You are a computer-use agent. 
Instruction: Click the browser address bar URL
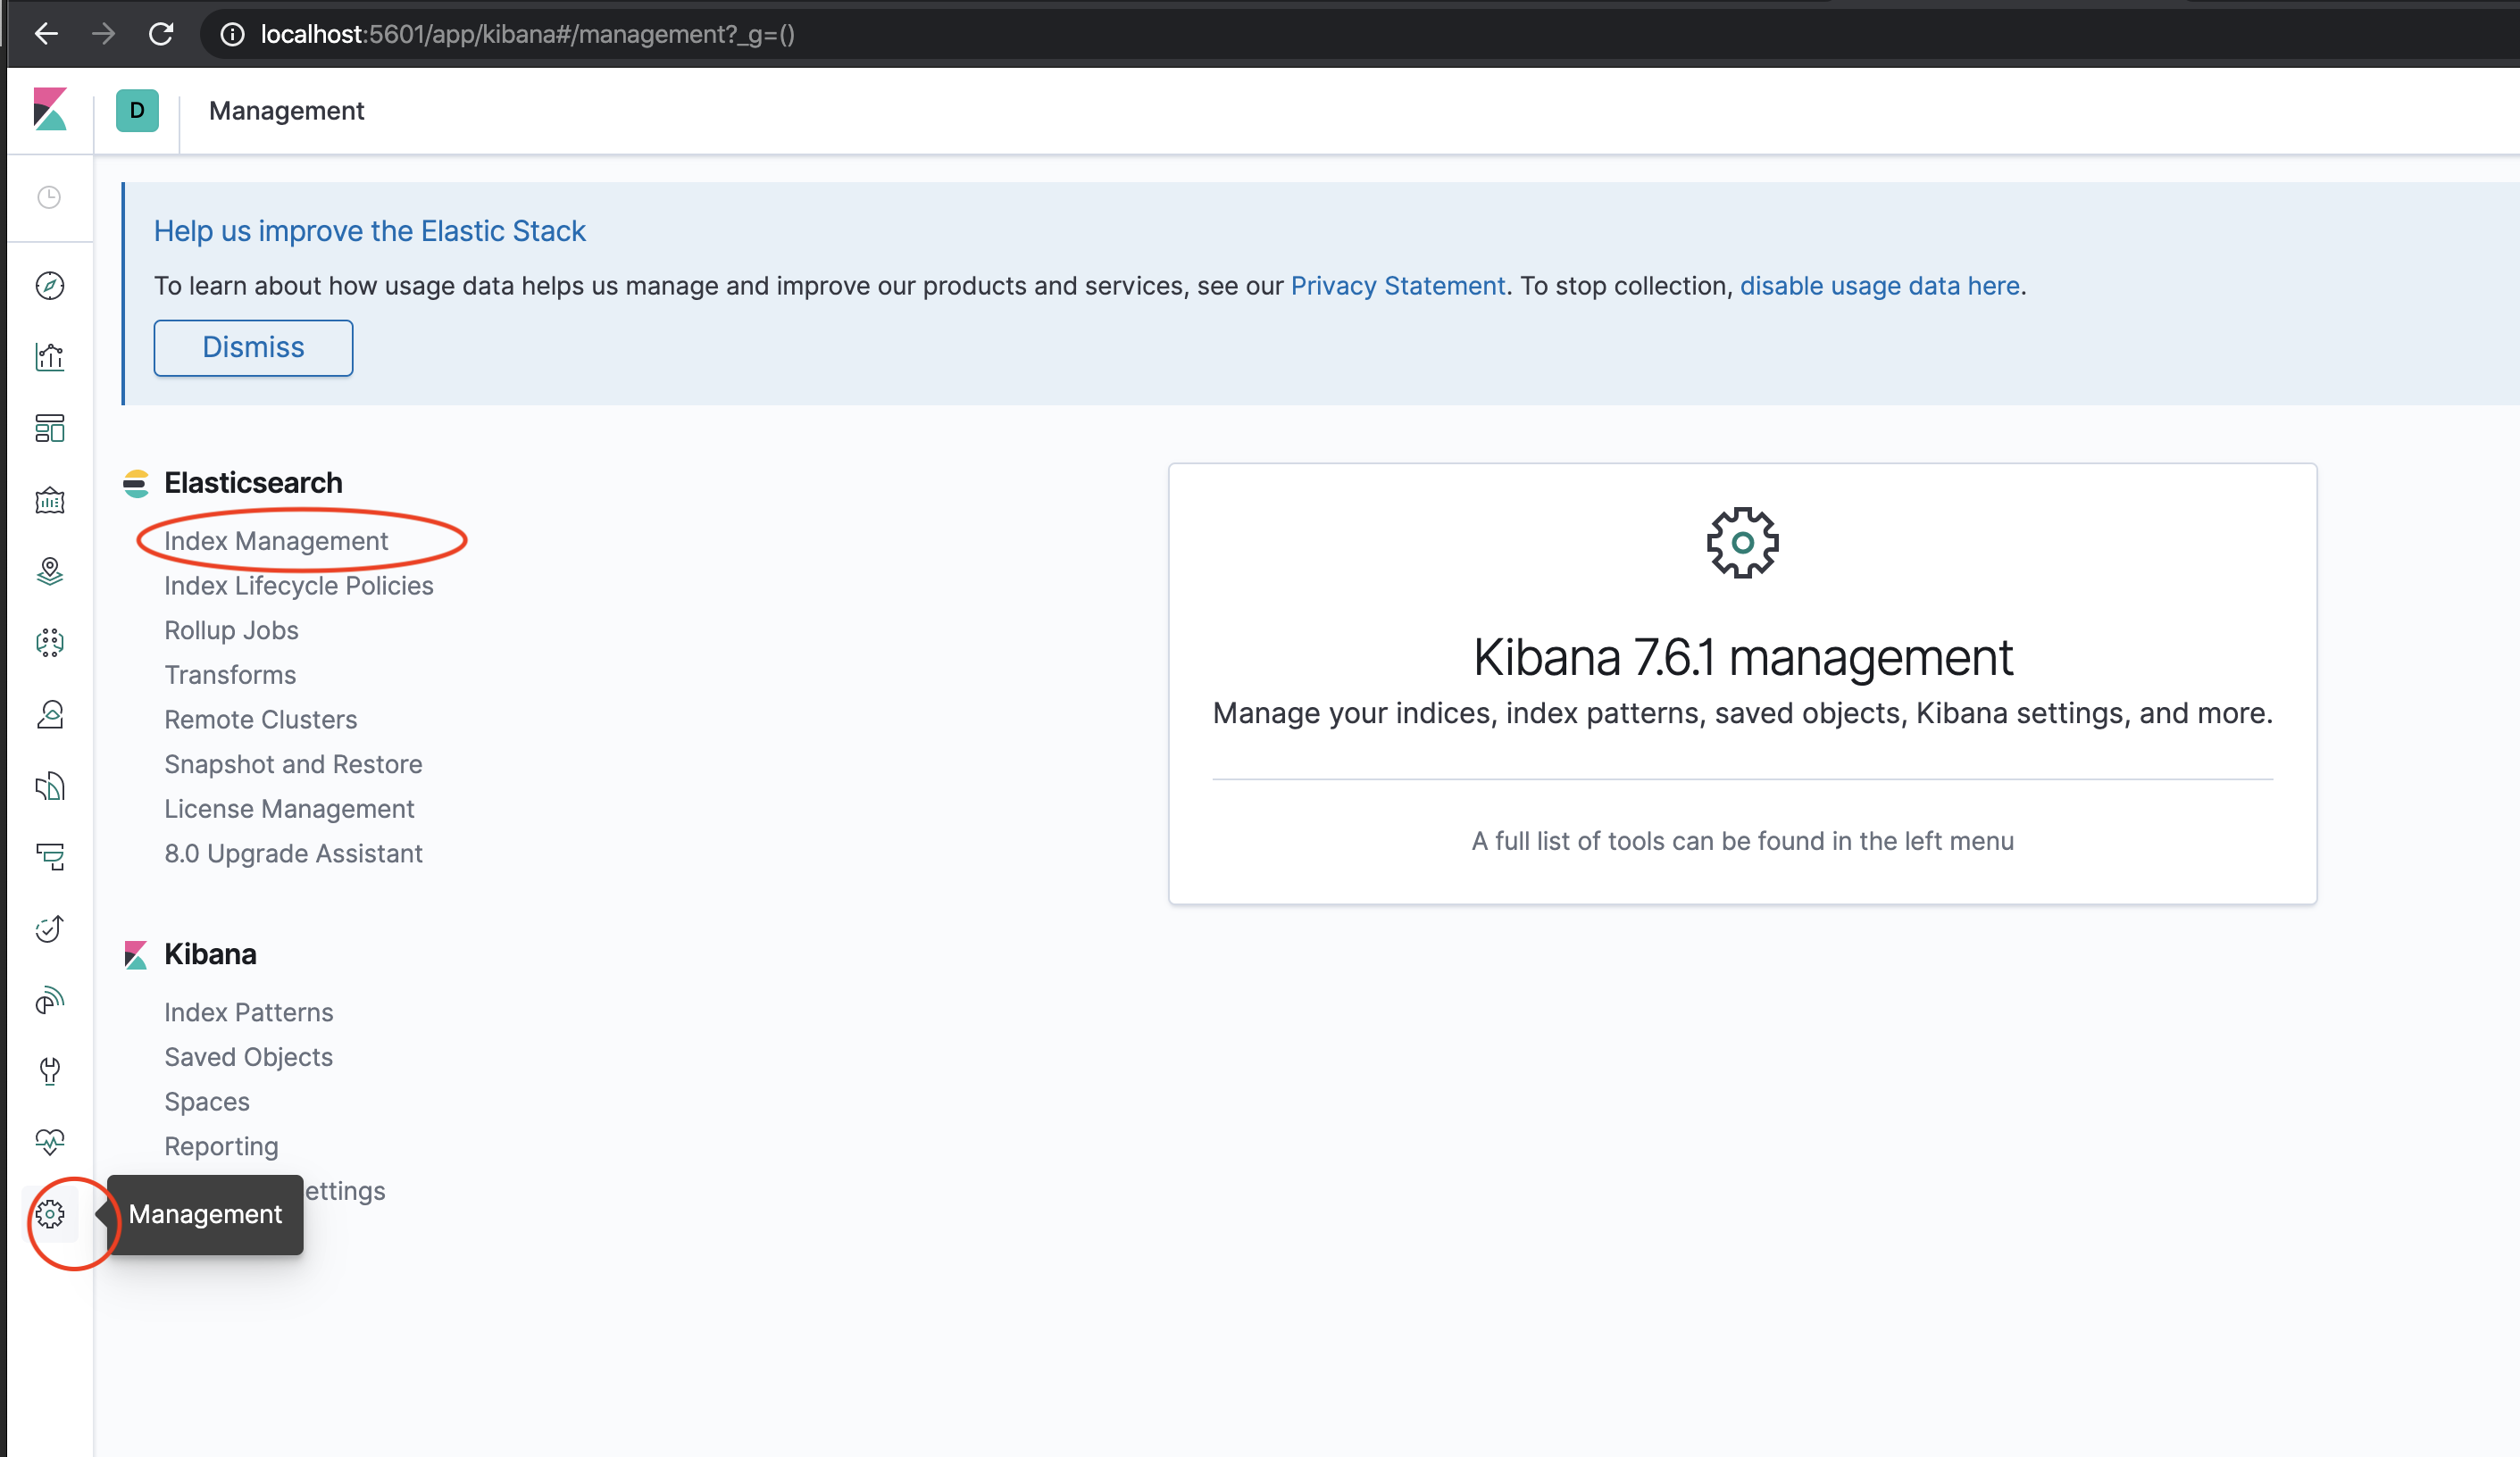pos(527,34)
